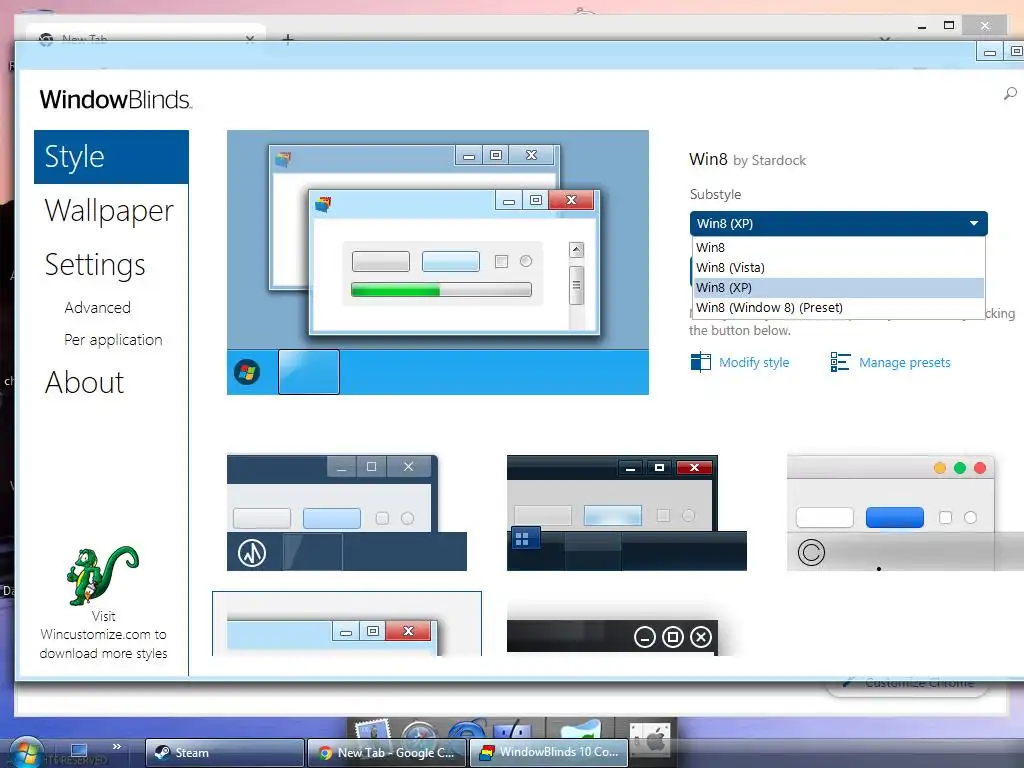Open Steam from the taskbar
The image size is (1024, 768).
[x=224, y=753]
